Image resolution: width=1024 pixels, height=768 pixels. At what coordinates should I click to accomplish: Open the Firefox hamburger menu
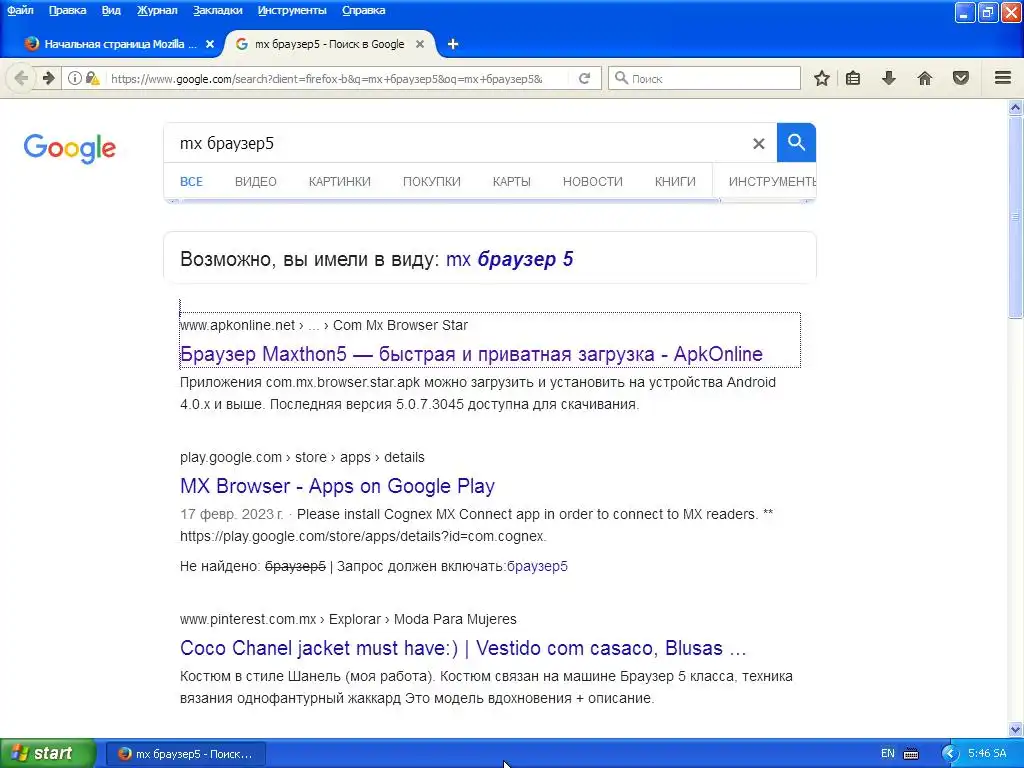[1003, 78]
